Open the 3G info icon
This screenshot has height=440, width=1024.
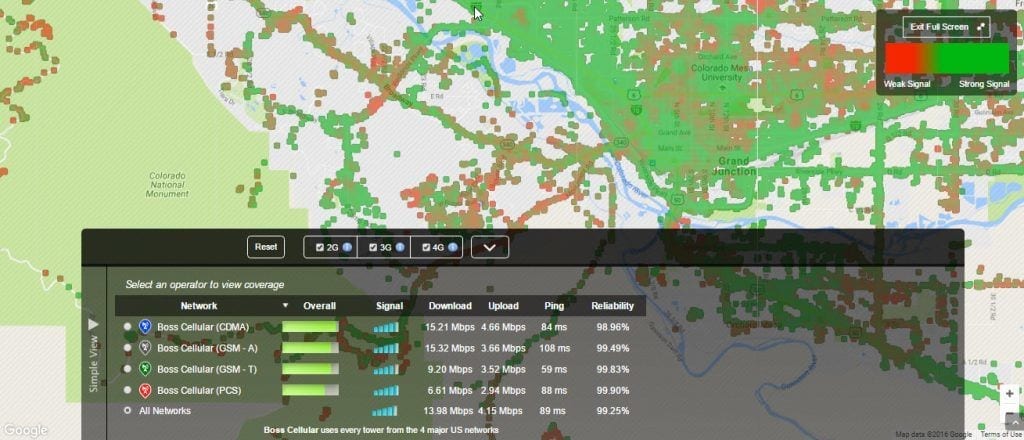tap(400, 247)
